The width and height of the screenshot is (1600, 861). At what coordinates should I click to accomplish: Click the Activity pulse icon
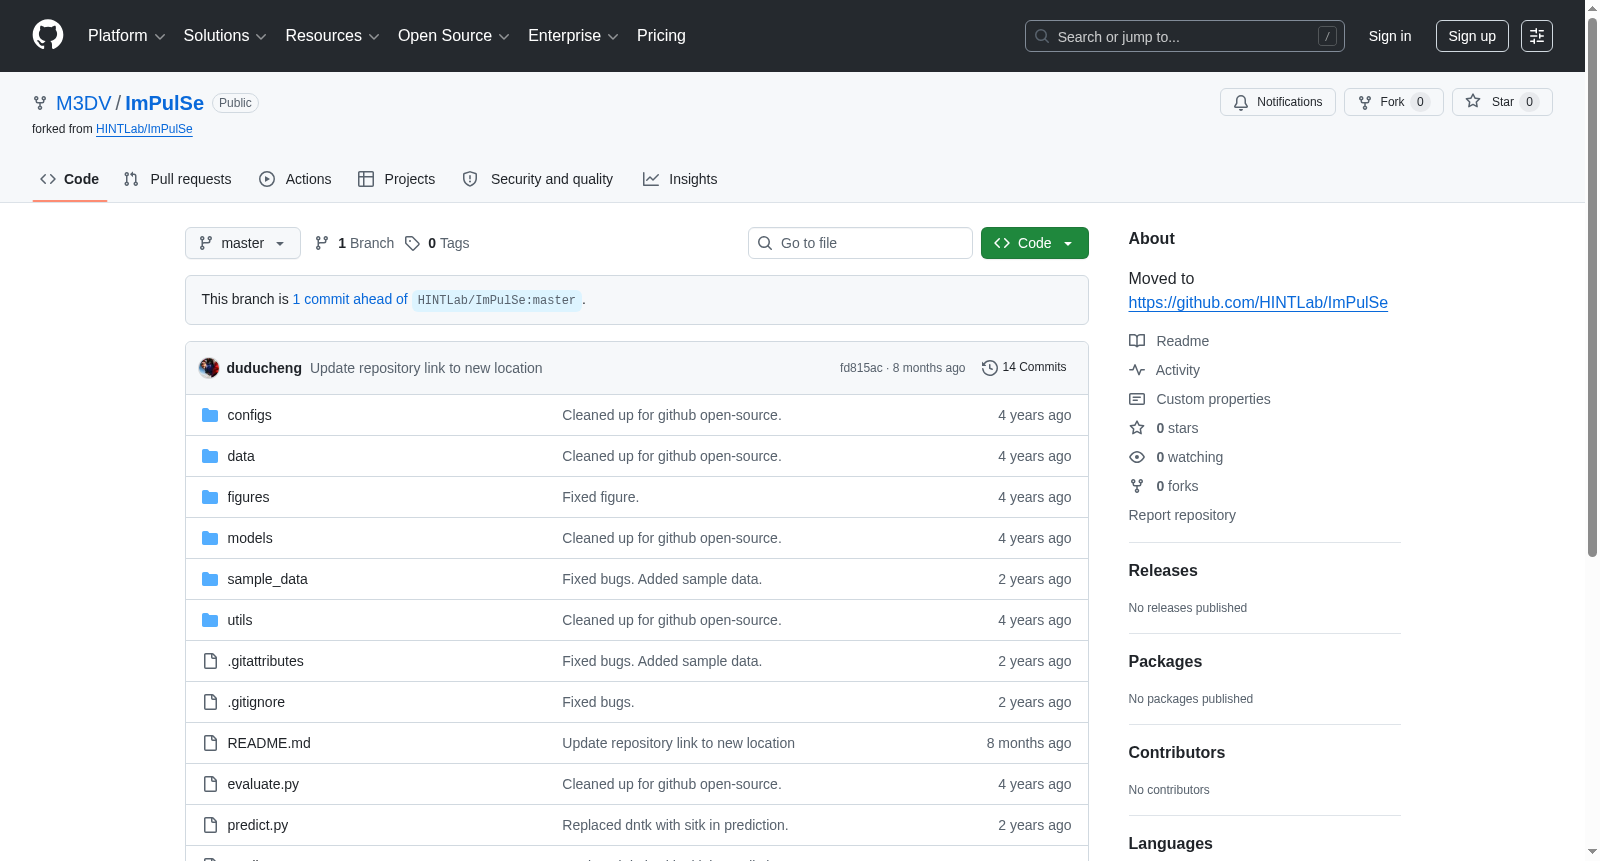[x=1137, y=370]
